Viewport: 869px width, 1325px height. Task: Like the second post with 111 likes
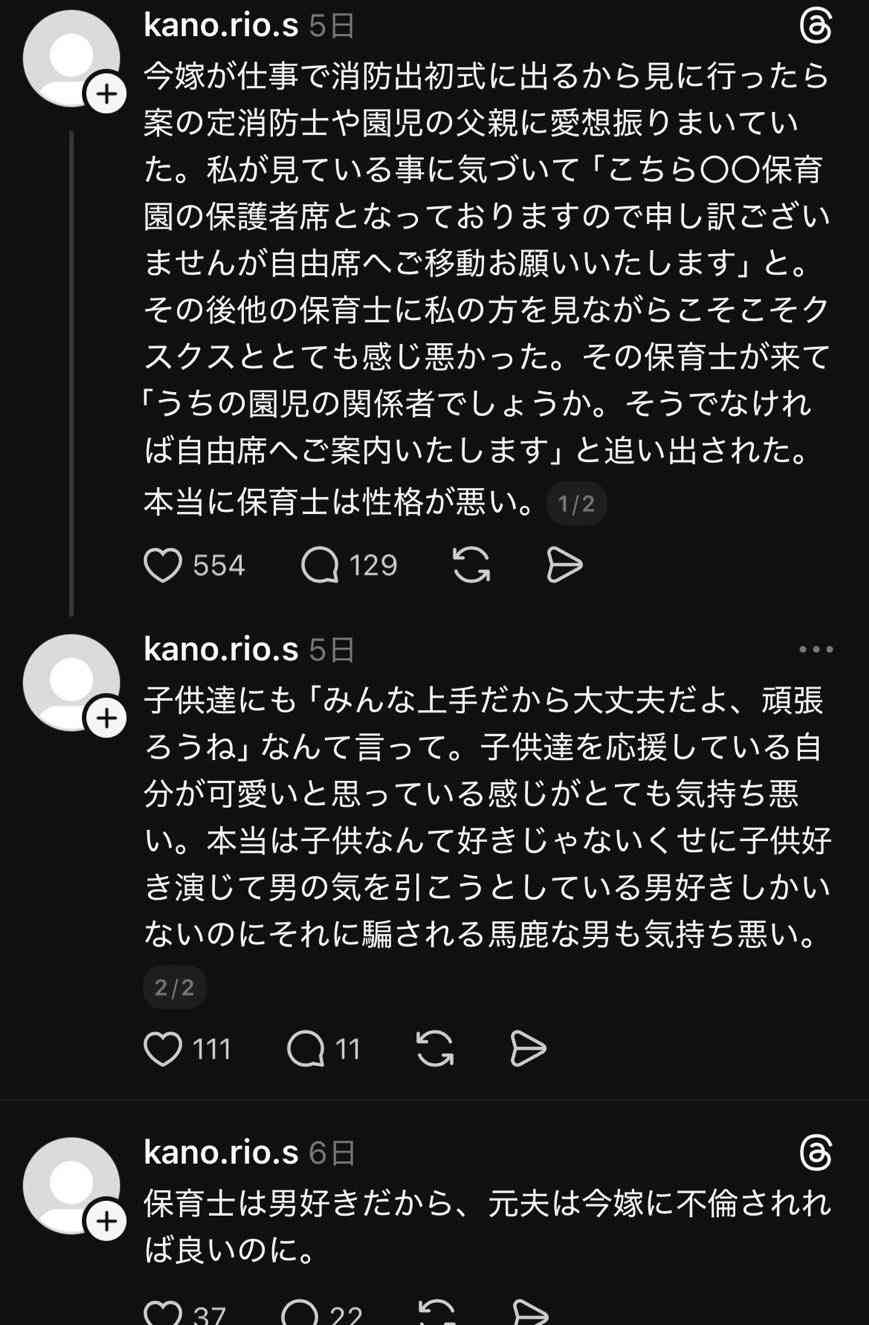(x=163, y=1049)
